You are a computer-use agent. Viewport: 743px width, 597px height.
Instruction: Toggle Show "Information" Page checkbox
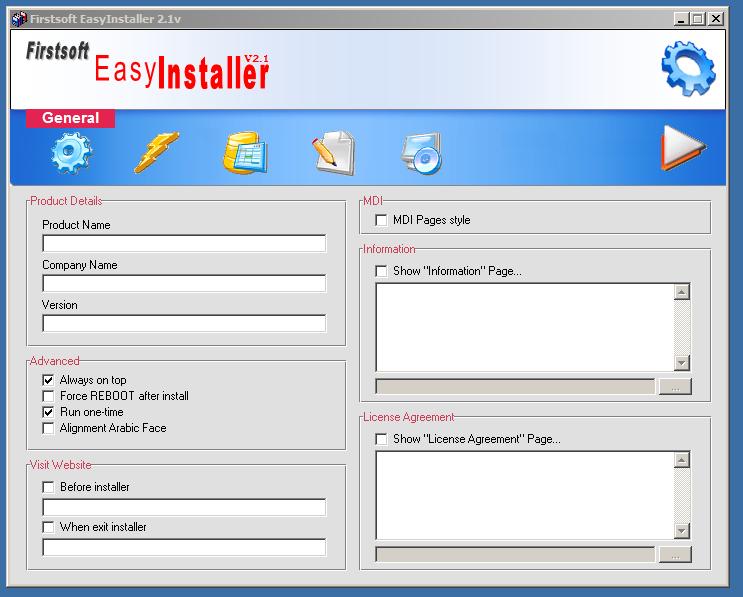click(381, 271)
